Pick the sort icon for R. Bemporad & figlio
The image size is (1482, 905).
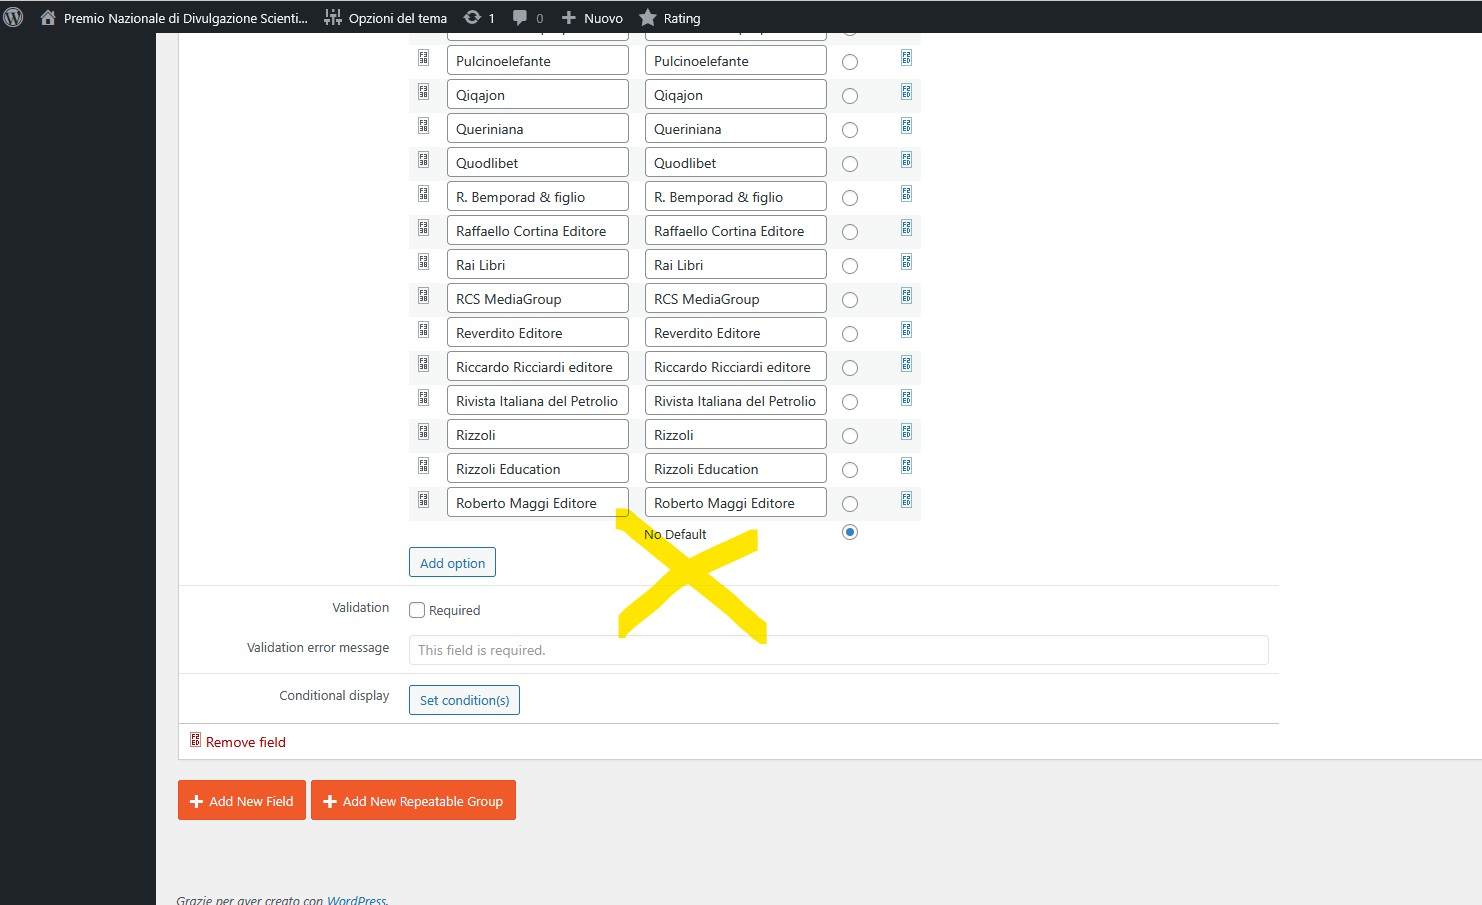[x=424, y=194]
